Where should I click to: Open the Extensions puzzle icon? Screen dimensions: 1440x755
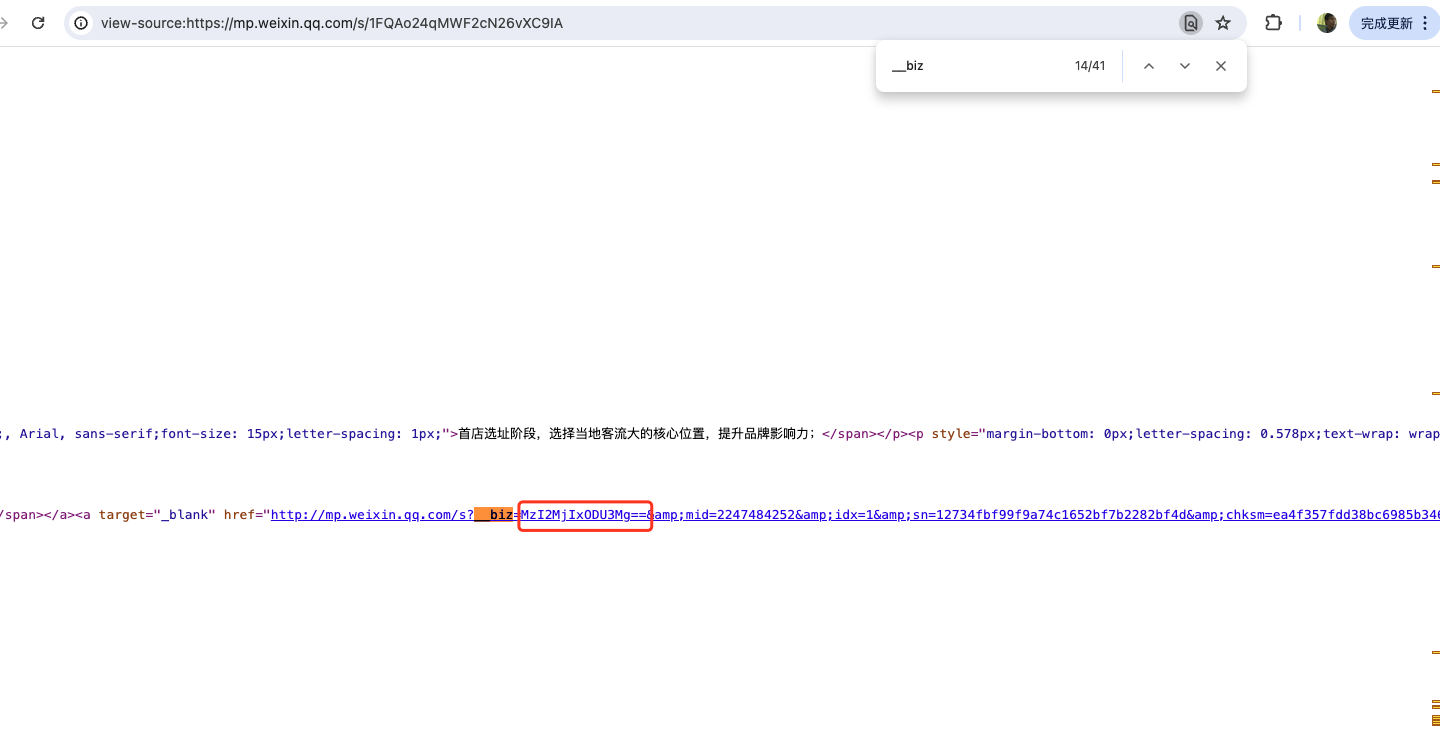click(x=1274, y=23)
